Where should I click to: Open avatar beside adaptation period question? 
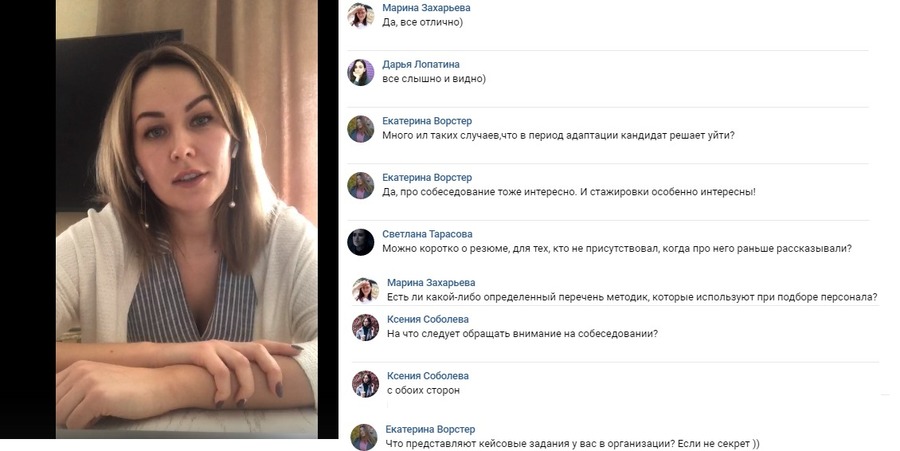pyautogui.click(x=360, y=129)
